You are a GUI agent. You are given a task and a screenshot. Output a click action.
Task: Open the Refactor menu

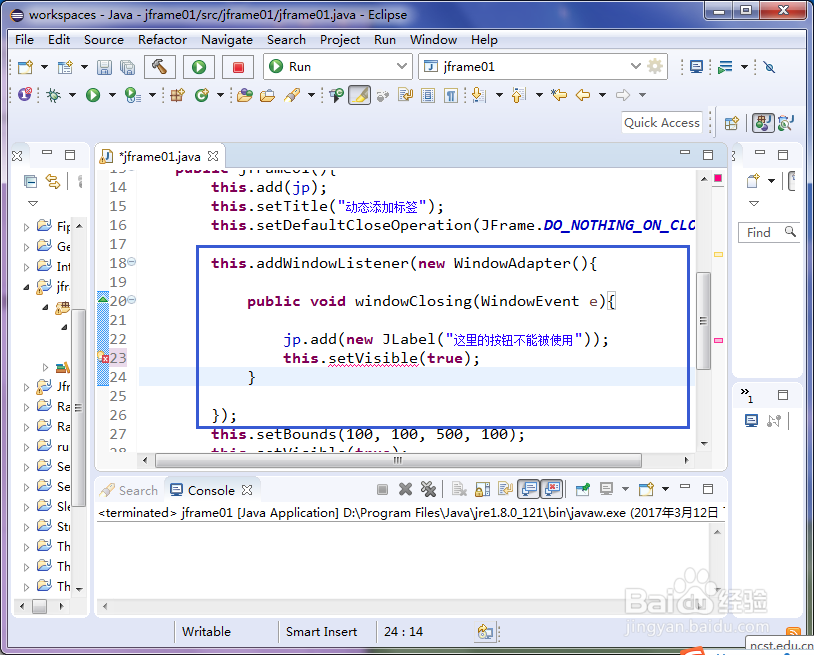pyautogui.click(x=162, y=40)
